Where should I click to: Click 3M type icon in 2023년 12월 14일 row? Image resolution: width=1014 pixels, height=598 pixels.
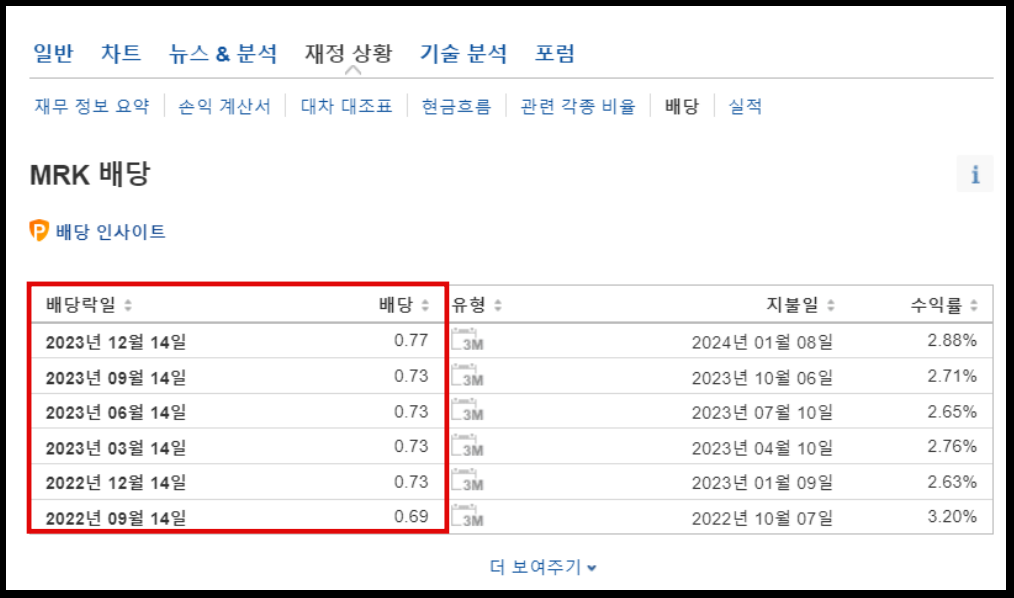click(468, 340)
